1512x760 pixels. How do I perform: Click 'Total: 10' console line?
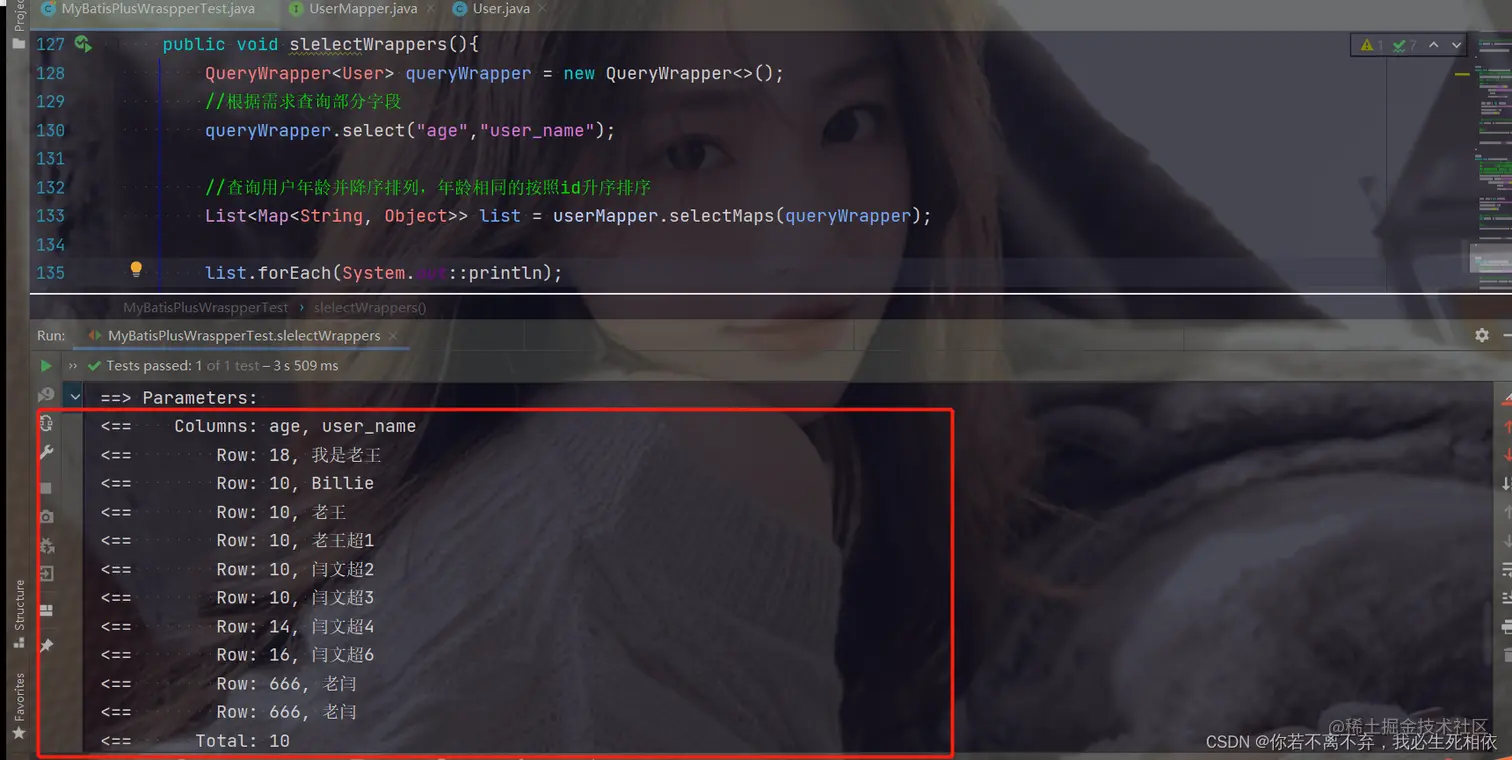point(195,741)
